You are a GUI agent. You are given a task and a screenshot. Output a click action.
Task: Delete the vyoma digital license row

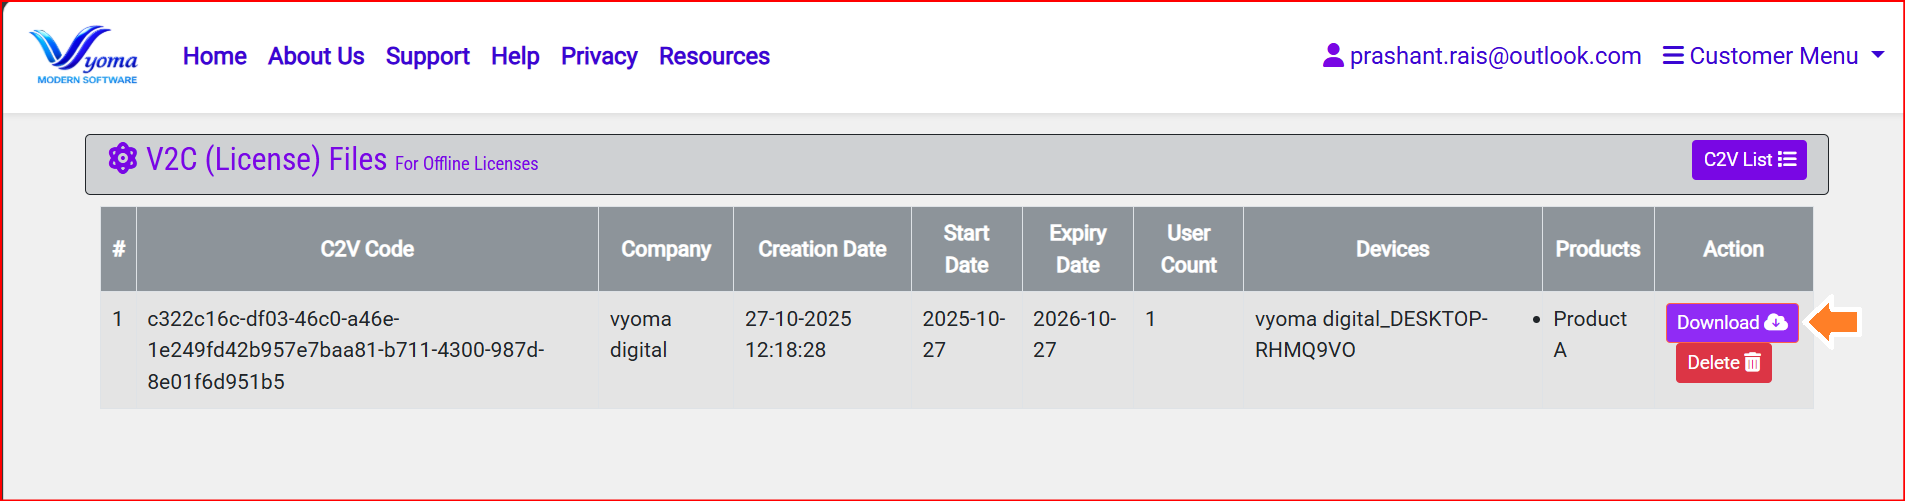(1724, 362)
